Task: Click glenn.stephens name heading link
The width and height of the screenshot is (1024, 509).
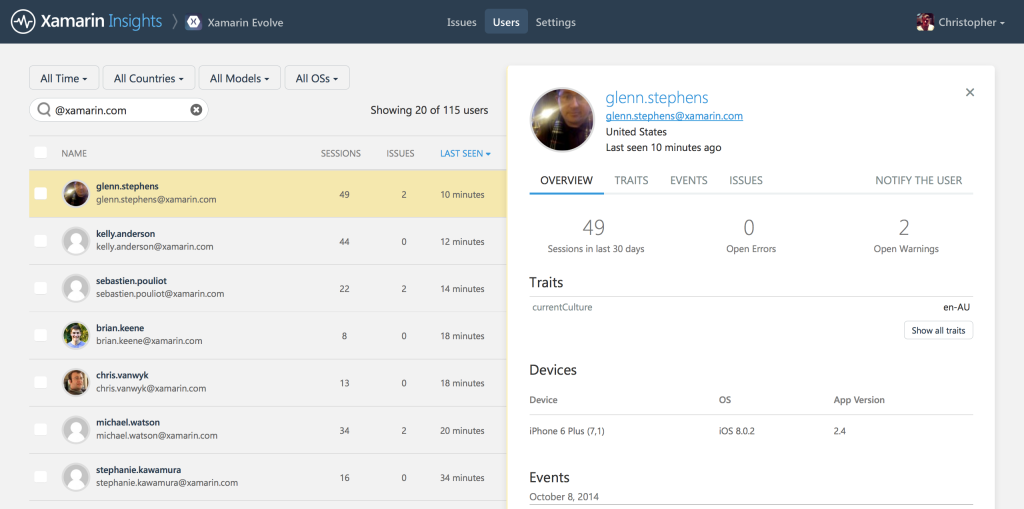Action: tap(656, 98)
